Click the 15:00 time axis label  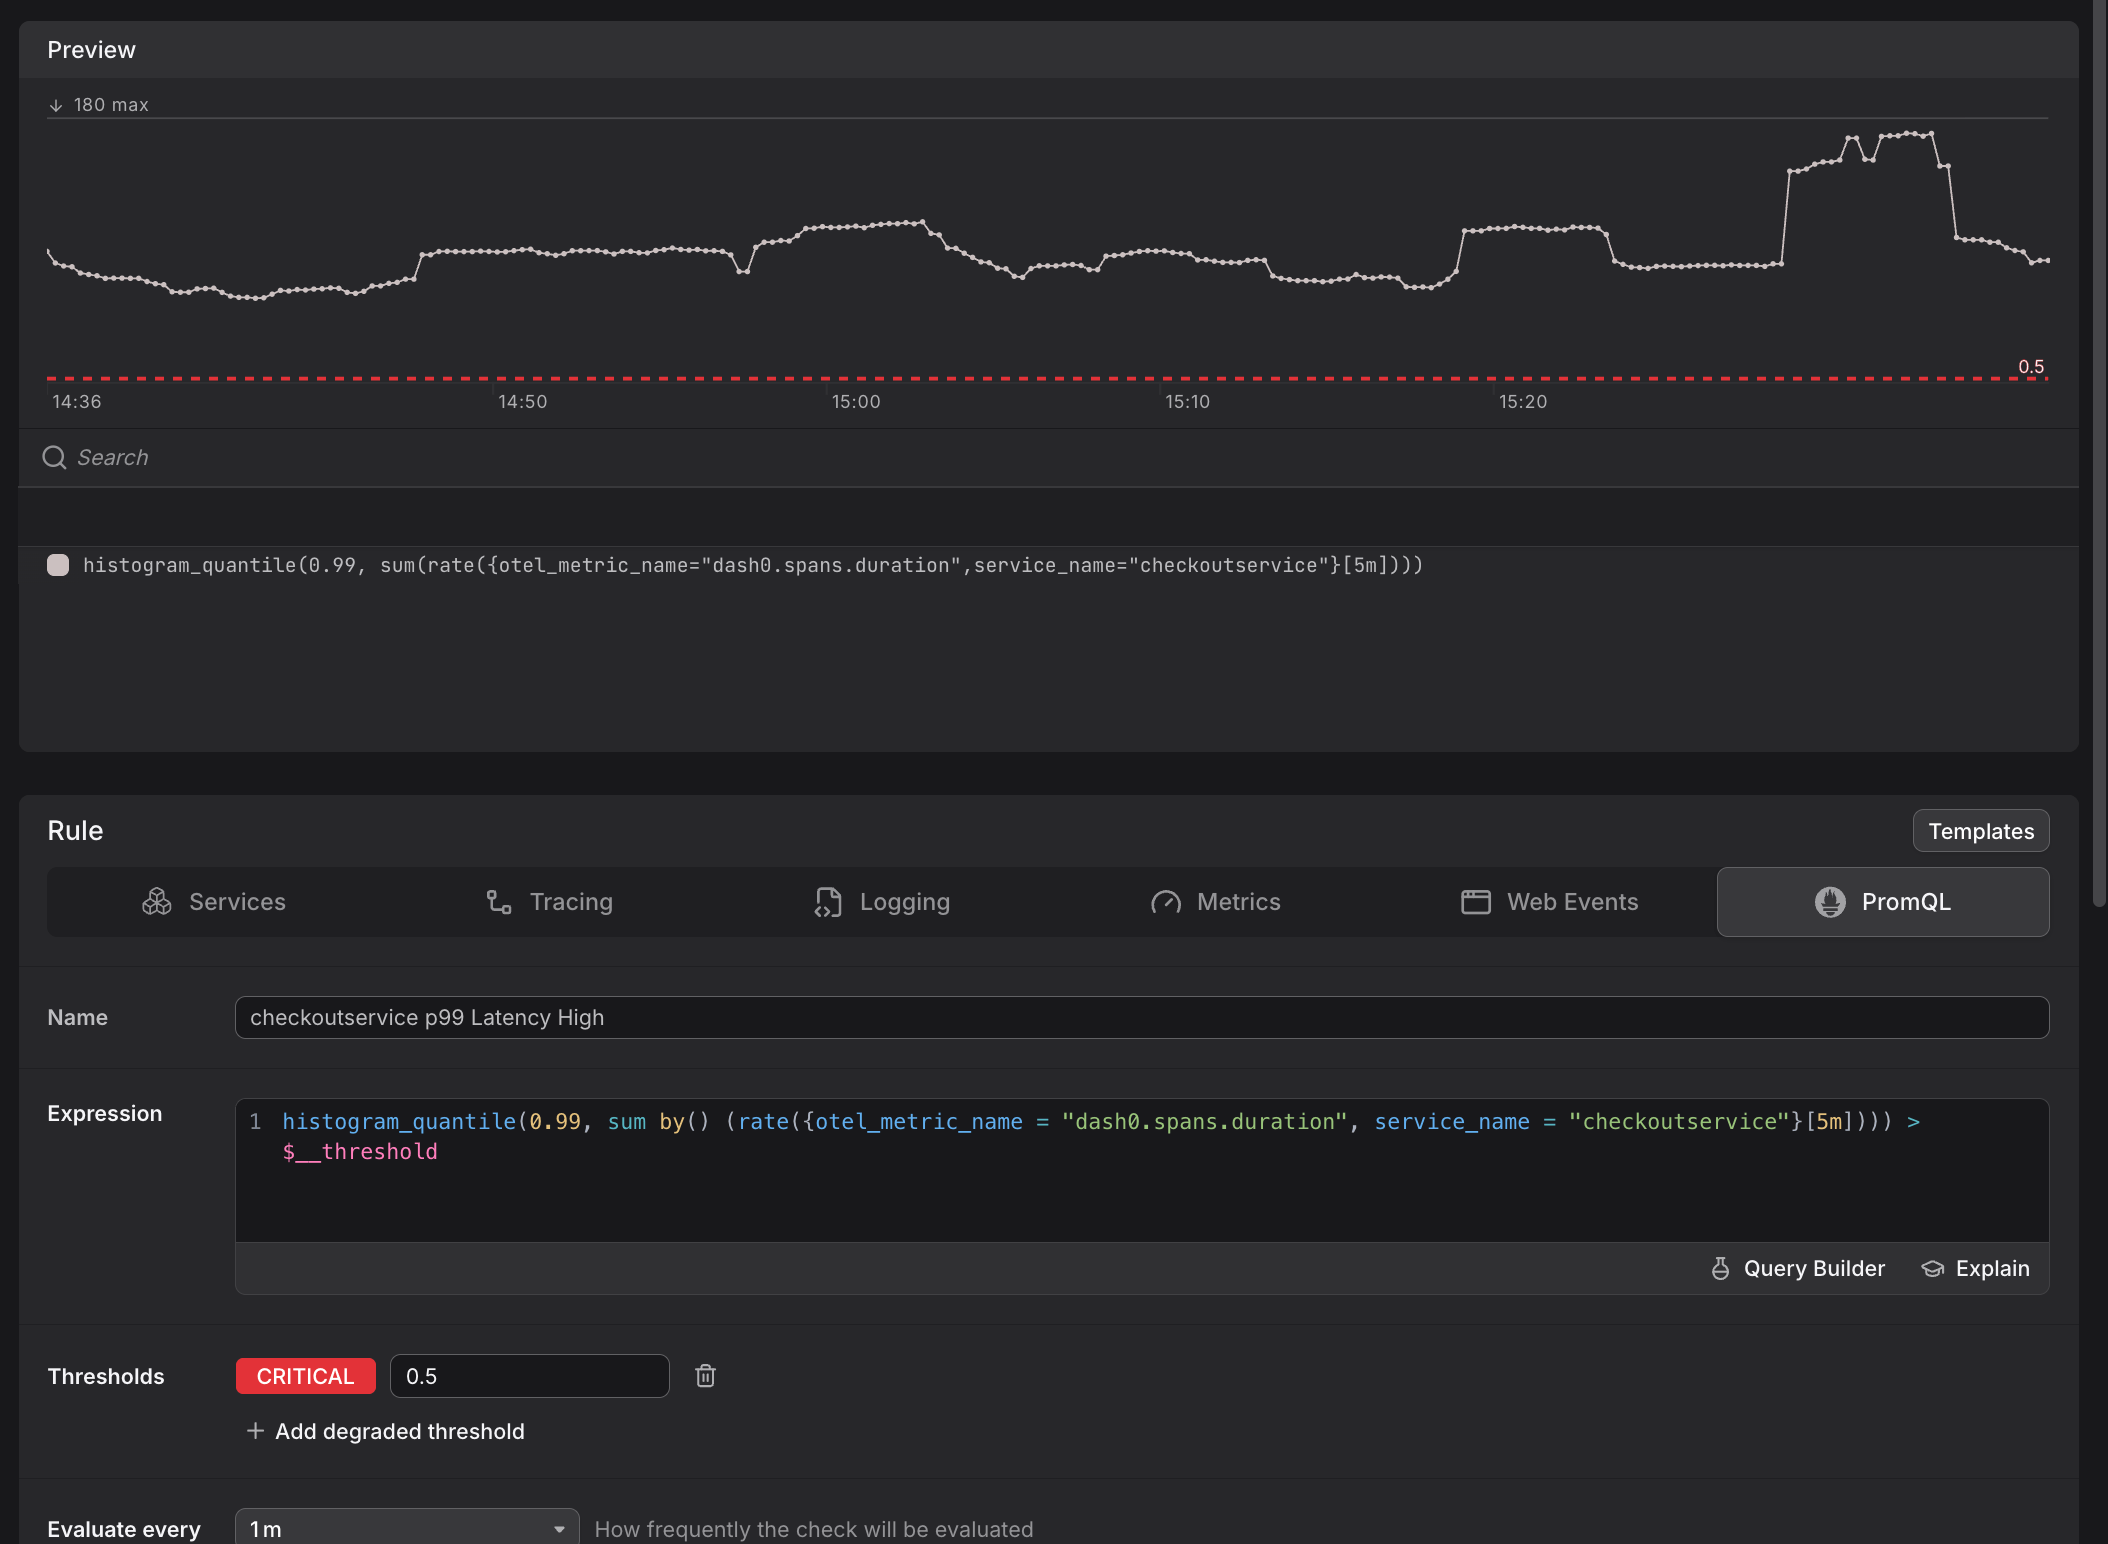tap(856, 401)
